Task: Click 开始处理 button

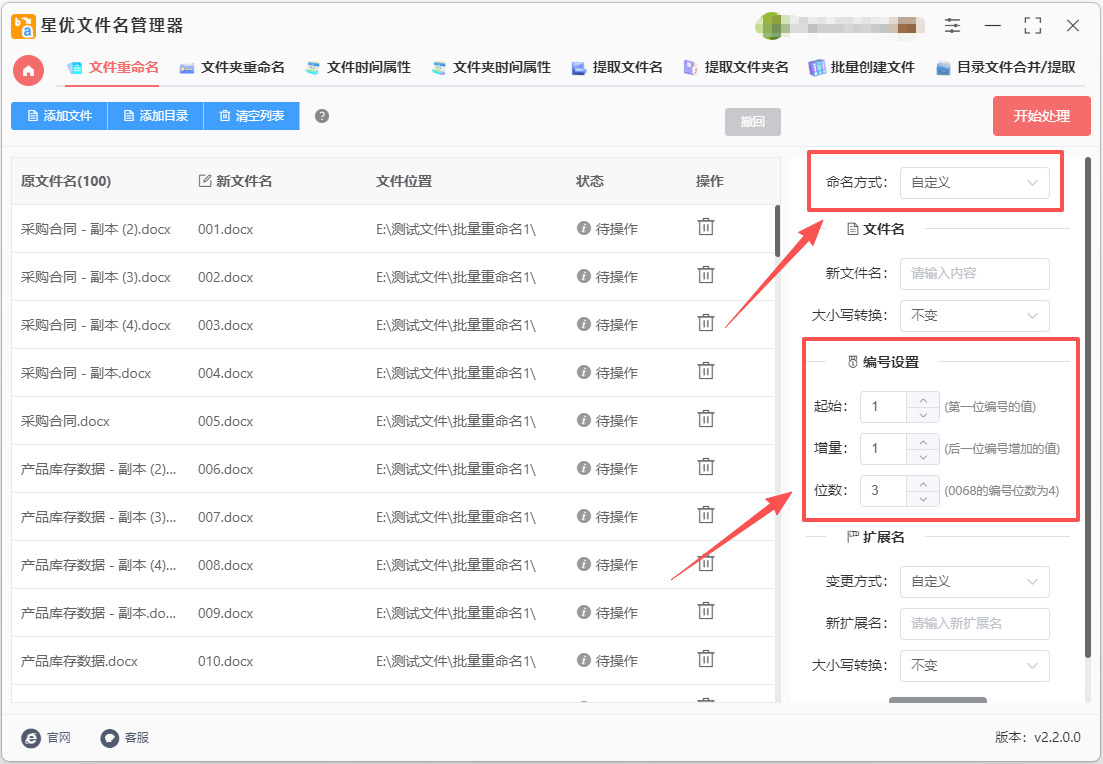Action: tap(1042, 116)
